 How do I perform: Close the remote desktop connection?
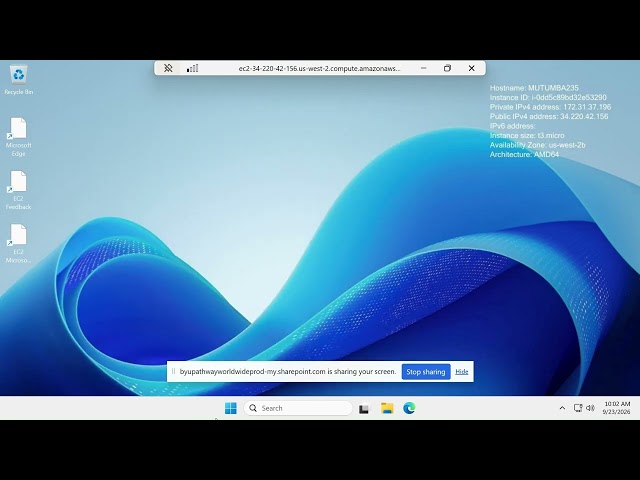471,68
